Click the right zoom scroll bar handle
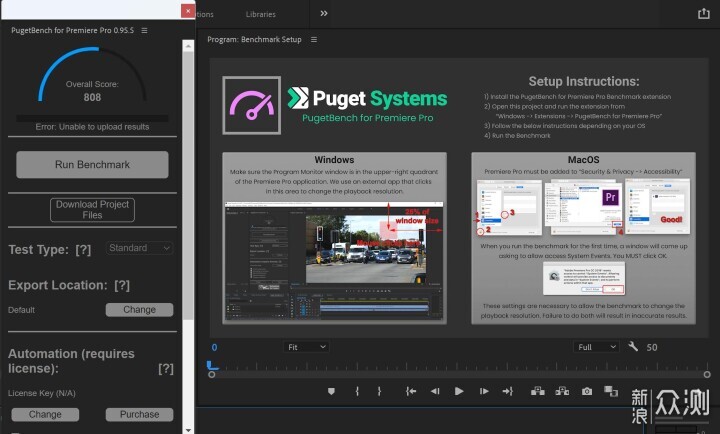The width and height of the screenshot is (720, 434). click(x=707, y=375)
